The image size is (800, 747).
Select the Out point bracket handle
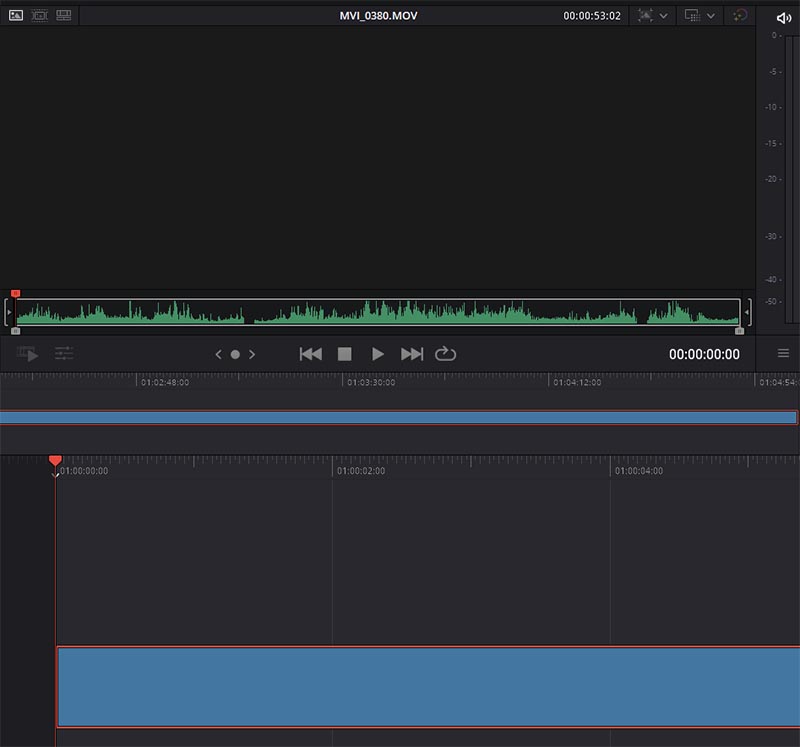click(x=747, y=312)
